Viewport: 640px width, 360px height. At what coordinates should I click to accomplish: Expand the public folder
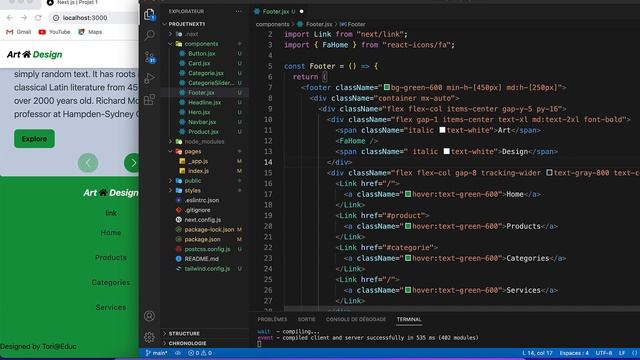193,181
